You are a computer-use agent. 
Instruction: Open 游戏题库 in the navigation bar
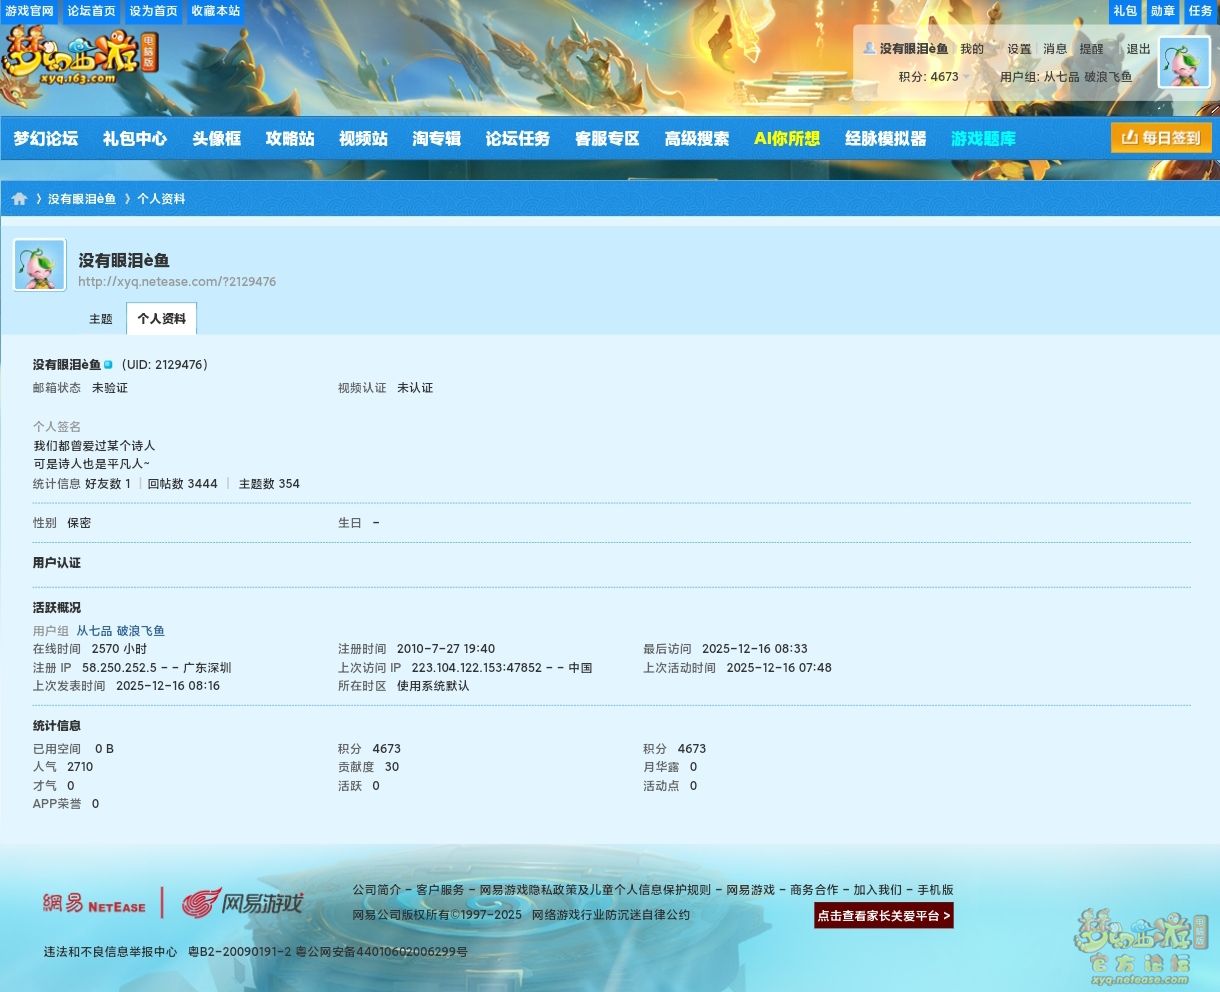tap(983, 139)
